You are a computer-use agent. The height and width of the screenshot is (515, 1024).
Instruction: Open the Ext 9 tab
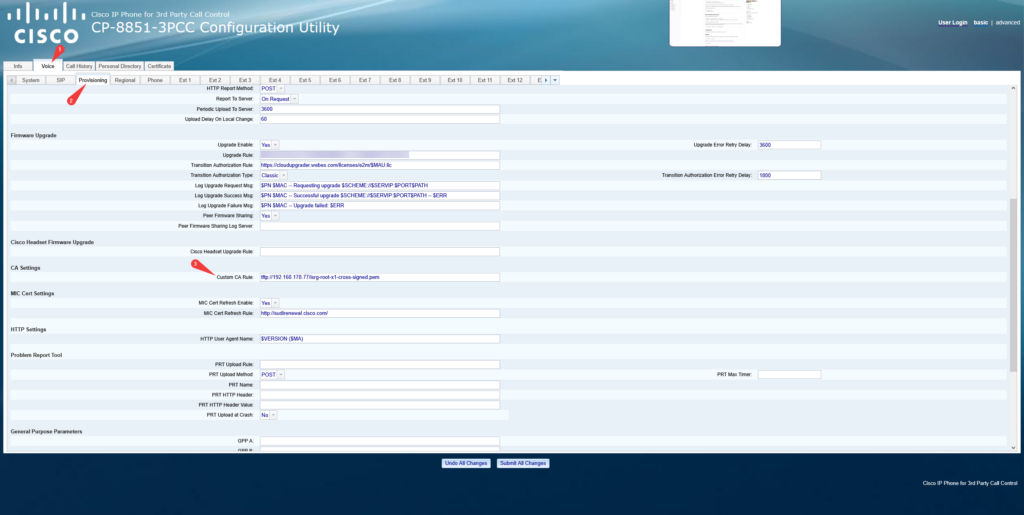425,80
